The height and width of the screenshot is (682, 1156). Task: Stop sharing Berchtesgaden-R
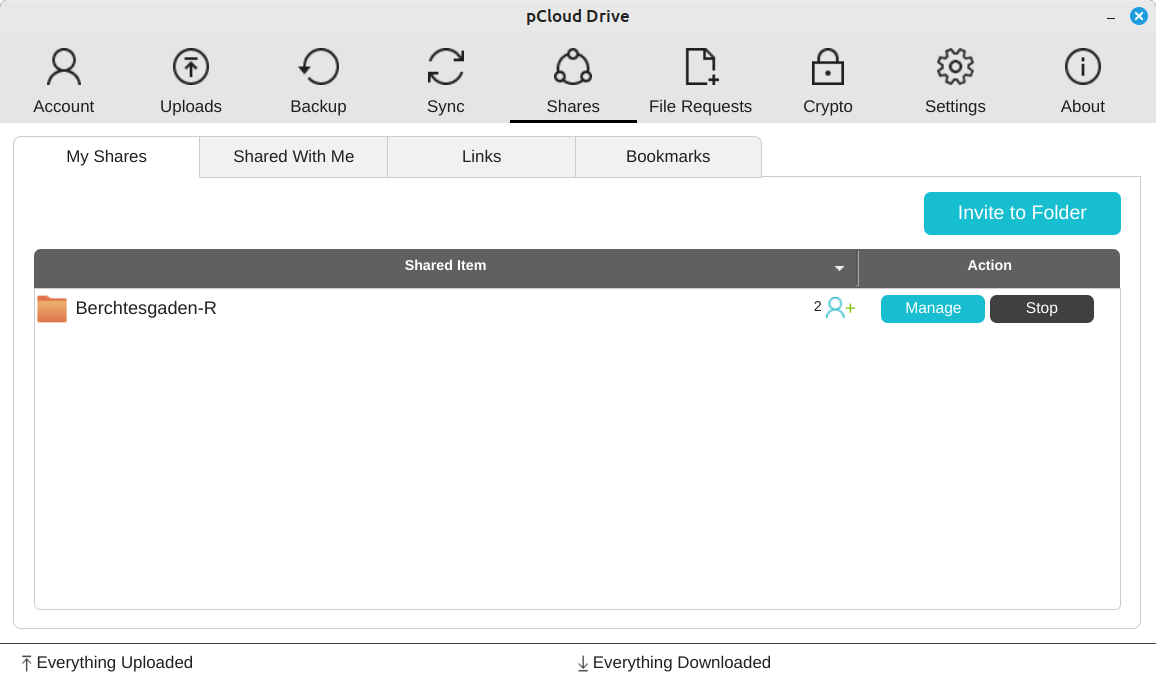click(1041, 308)
